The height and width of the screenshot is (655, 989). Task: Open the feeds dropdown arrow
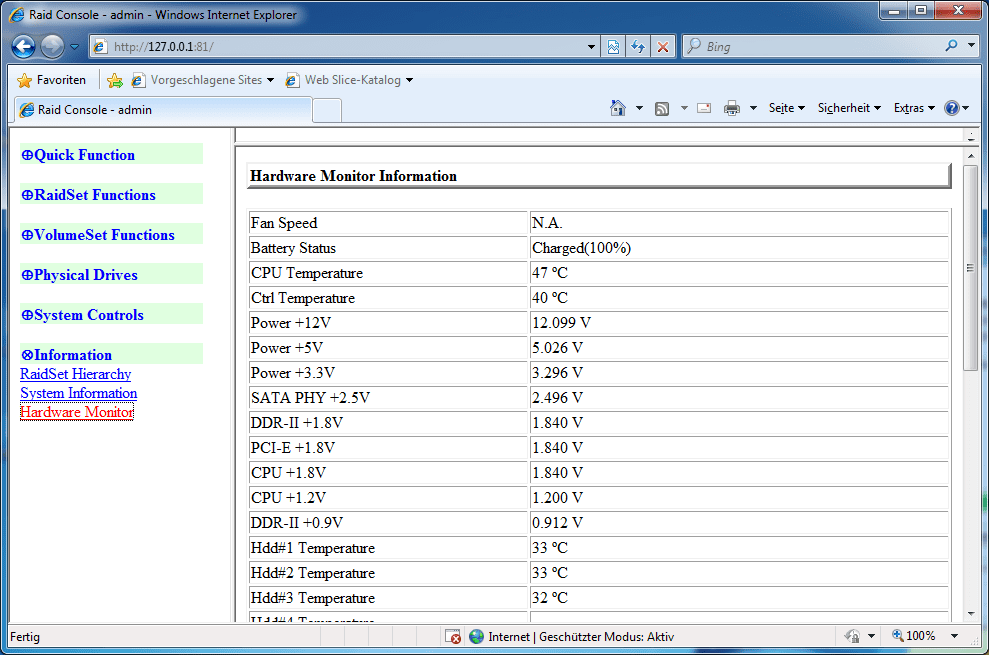684,109
